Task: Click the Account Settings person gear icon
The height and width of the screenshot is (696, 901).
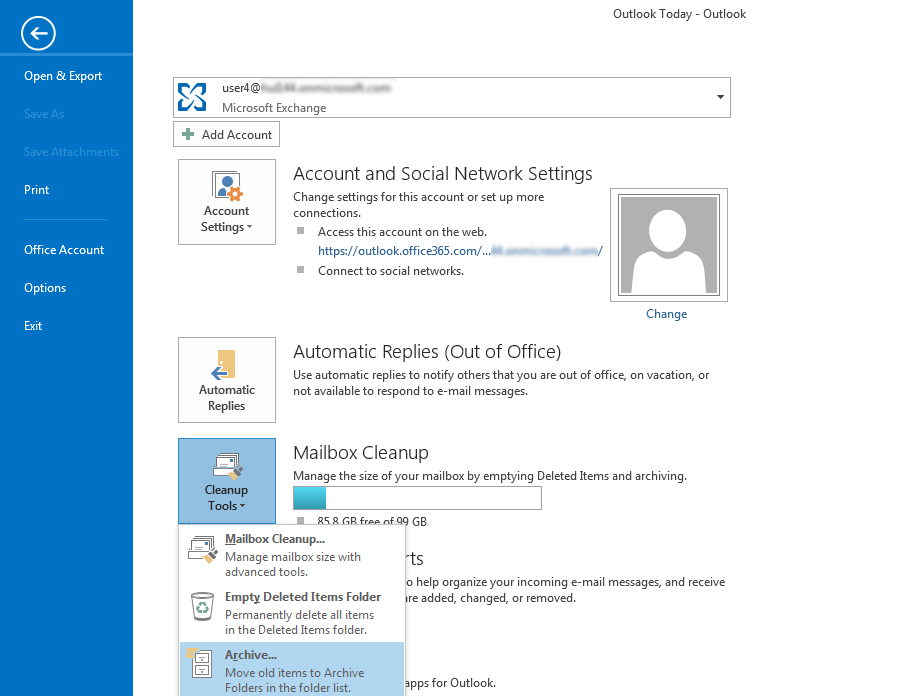Action: [228, 186]
